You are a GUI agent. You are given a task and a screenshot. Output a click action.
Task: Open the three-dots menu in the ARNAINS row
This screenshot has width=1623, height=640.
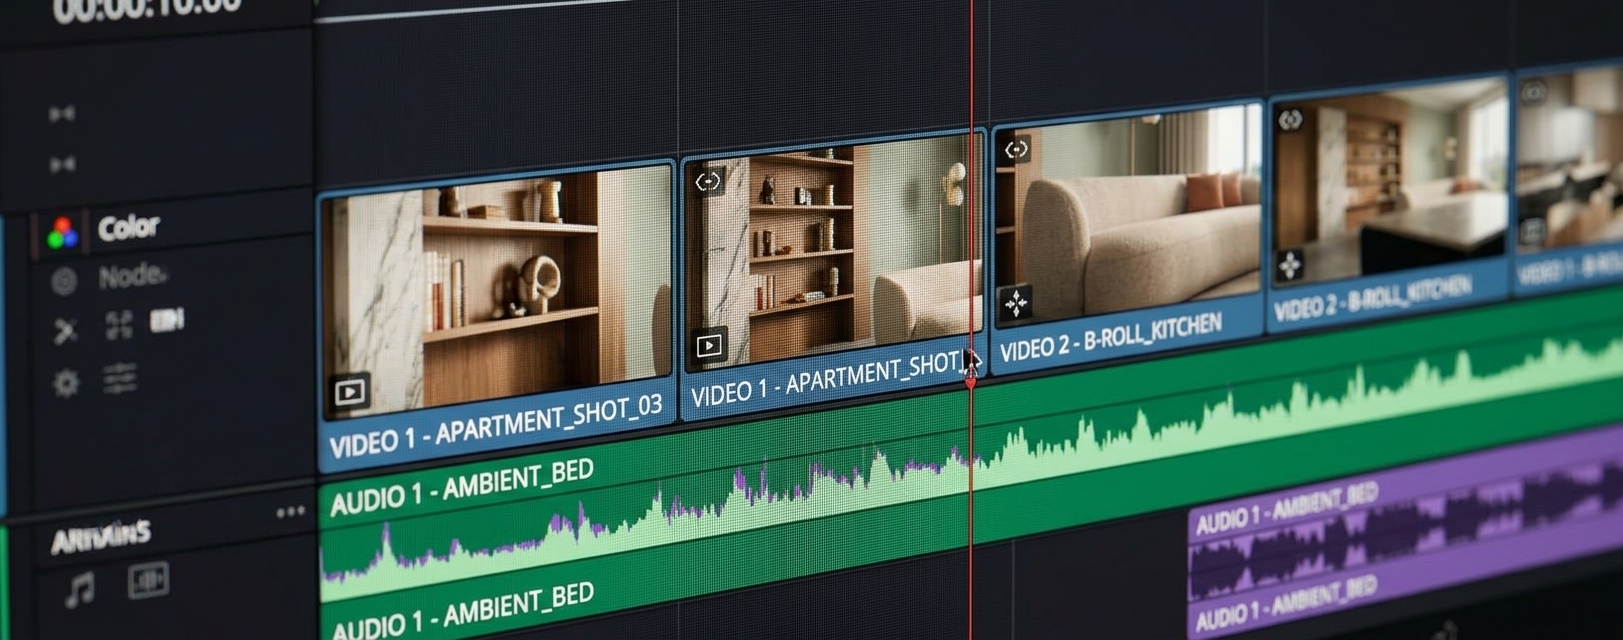pos(291,512)
